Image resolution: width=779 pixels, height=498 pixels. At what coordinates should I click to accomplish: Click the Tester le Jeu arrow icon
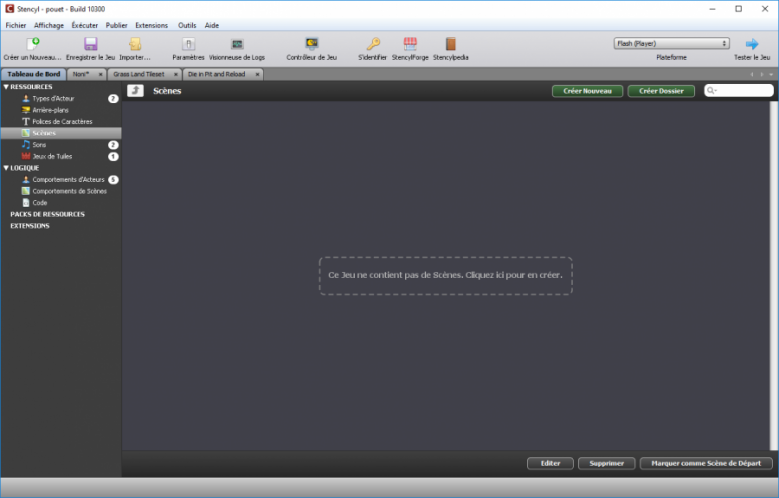pos(752,44)
